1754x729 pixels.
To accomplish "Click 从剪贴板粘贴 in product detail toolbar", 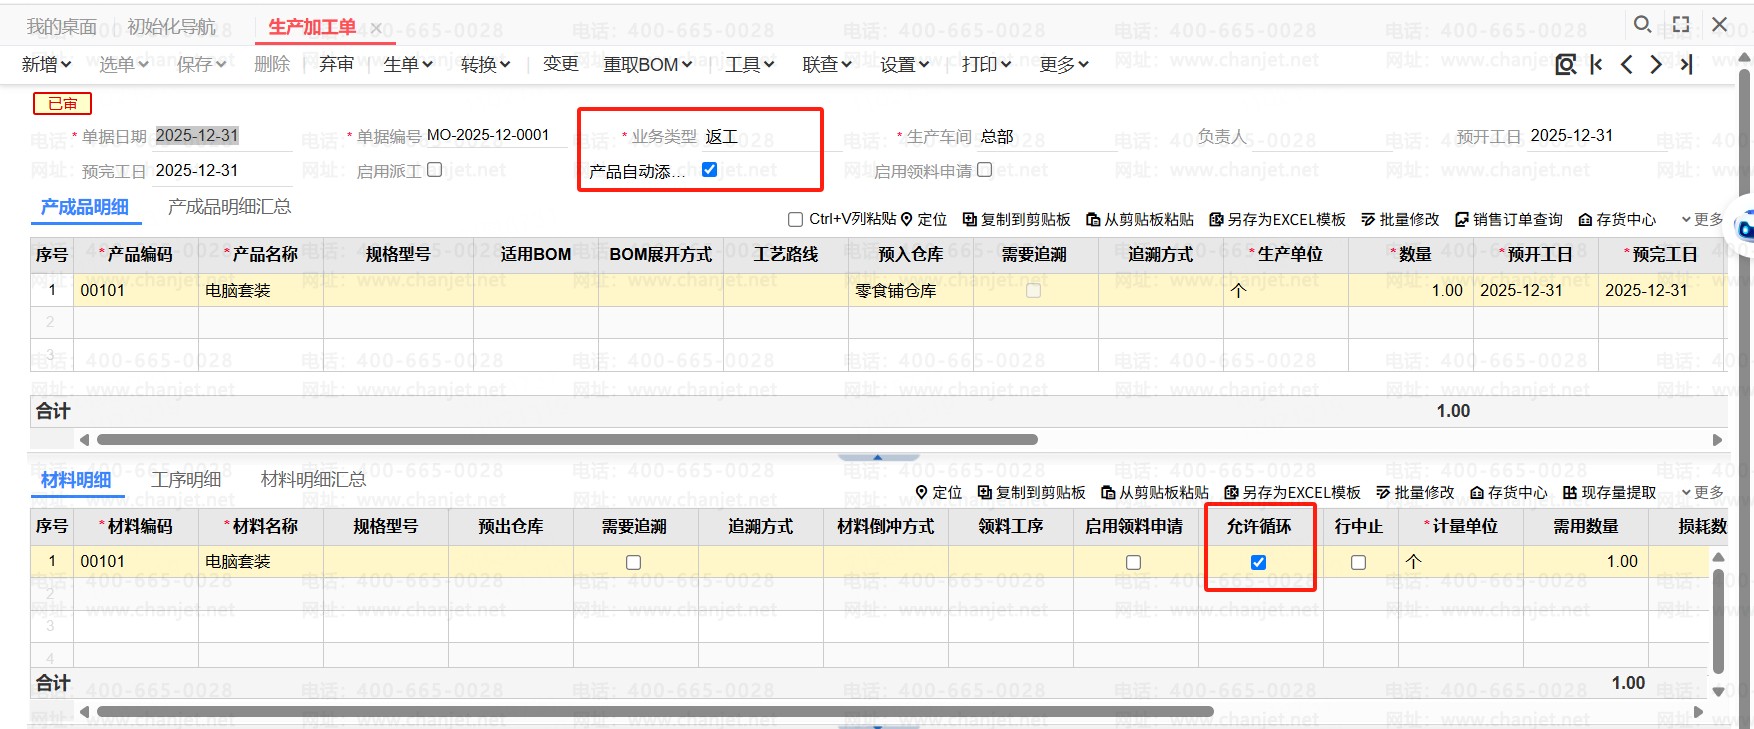I will pyautogui.click(x=1140, y=219).
